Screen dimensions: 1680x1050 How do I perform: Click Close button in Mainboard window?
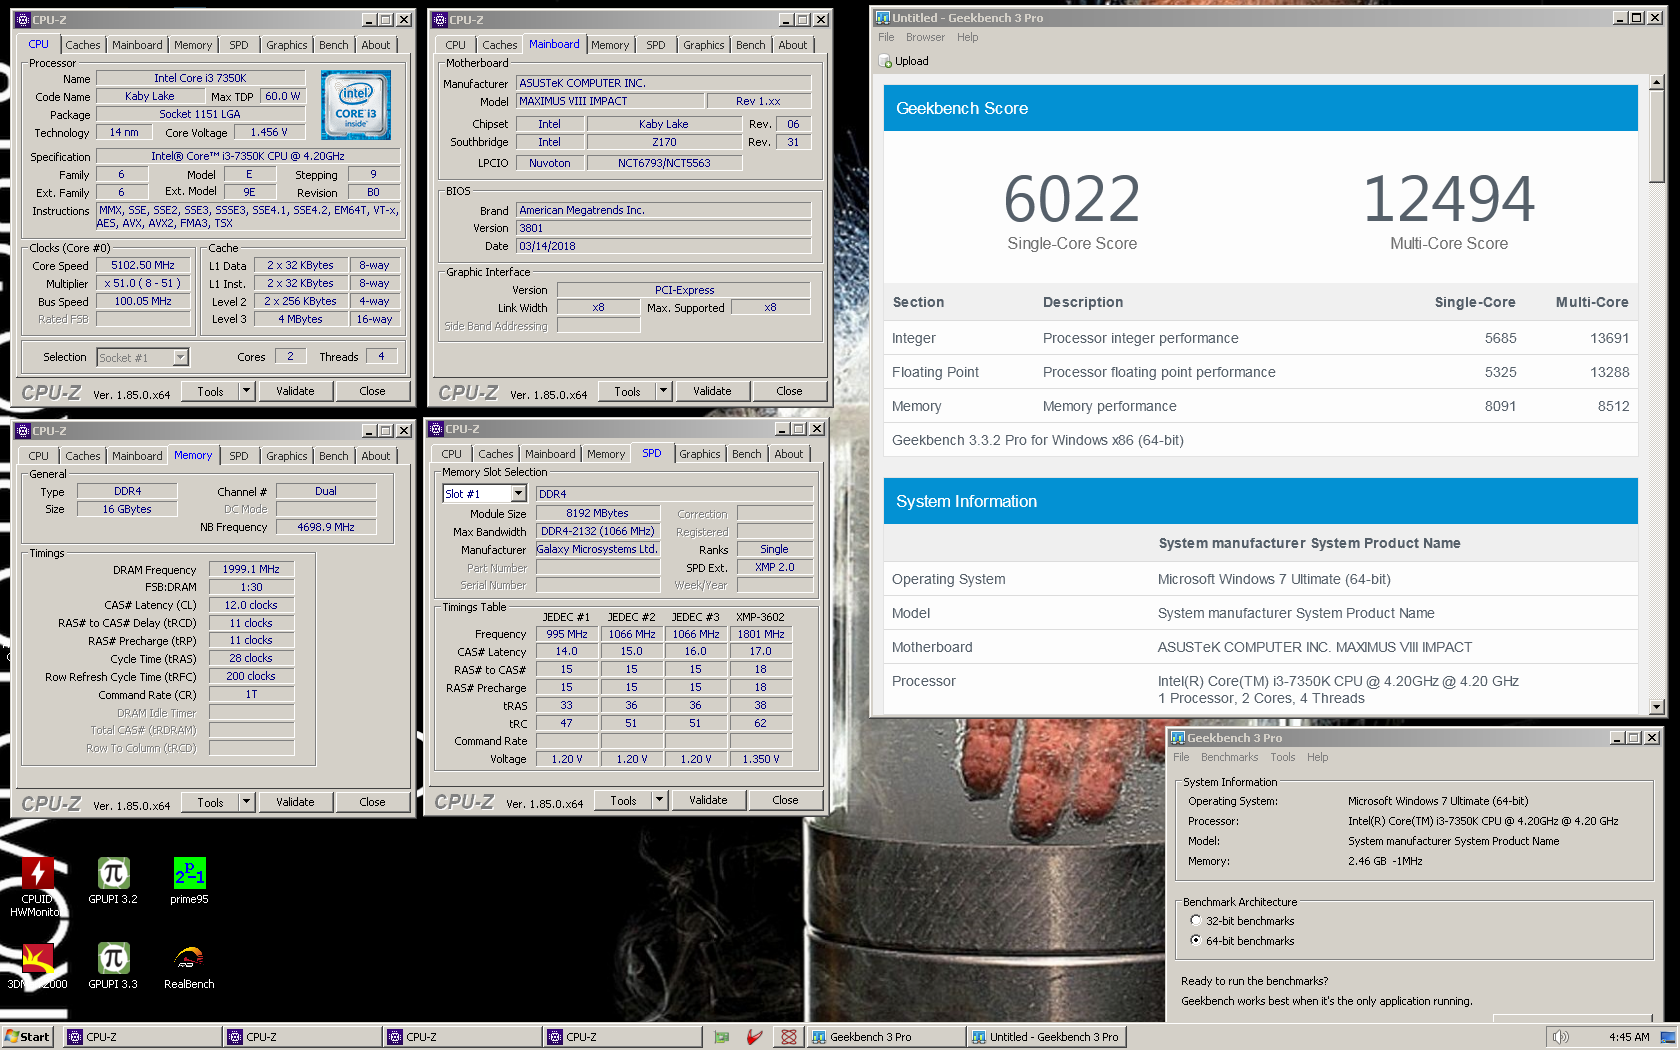[789, 392]
